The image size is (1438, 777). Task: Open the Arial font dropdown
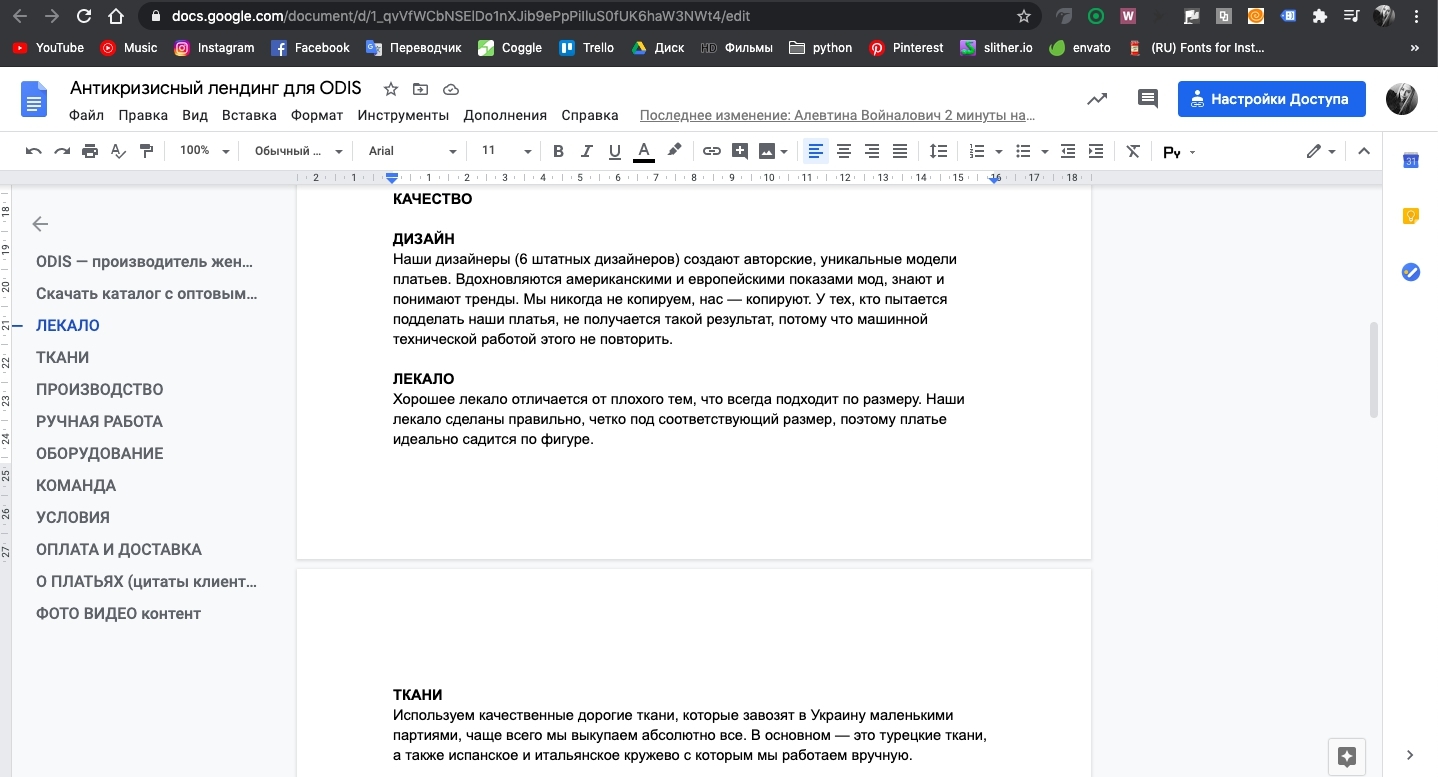[x=411, y=151]
